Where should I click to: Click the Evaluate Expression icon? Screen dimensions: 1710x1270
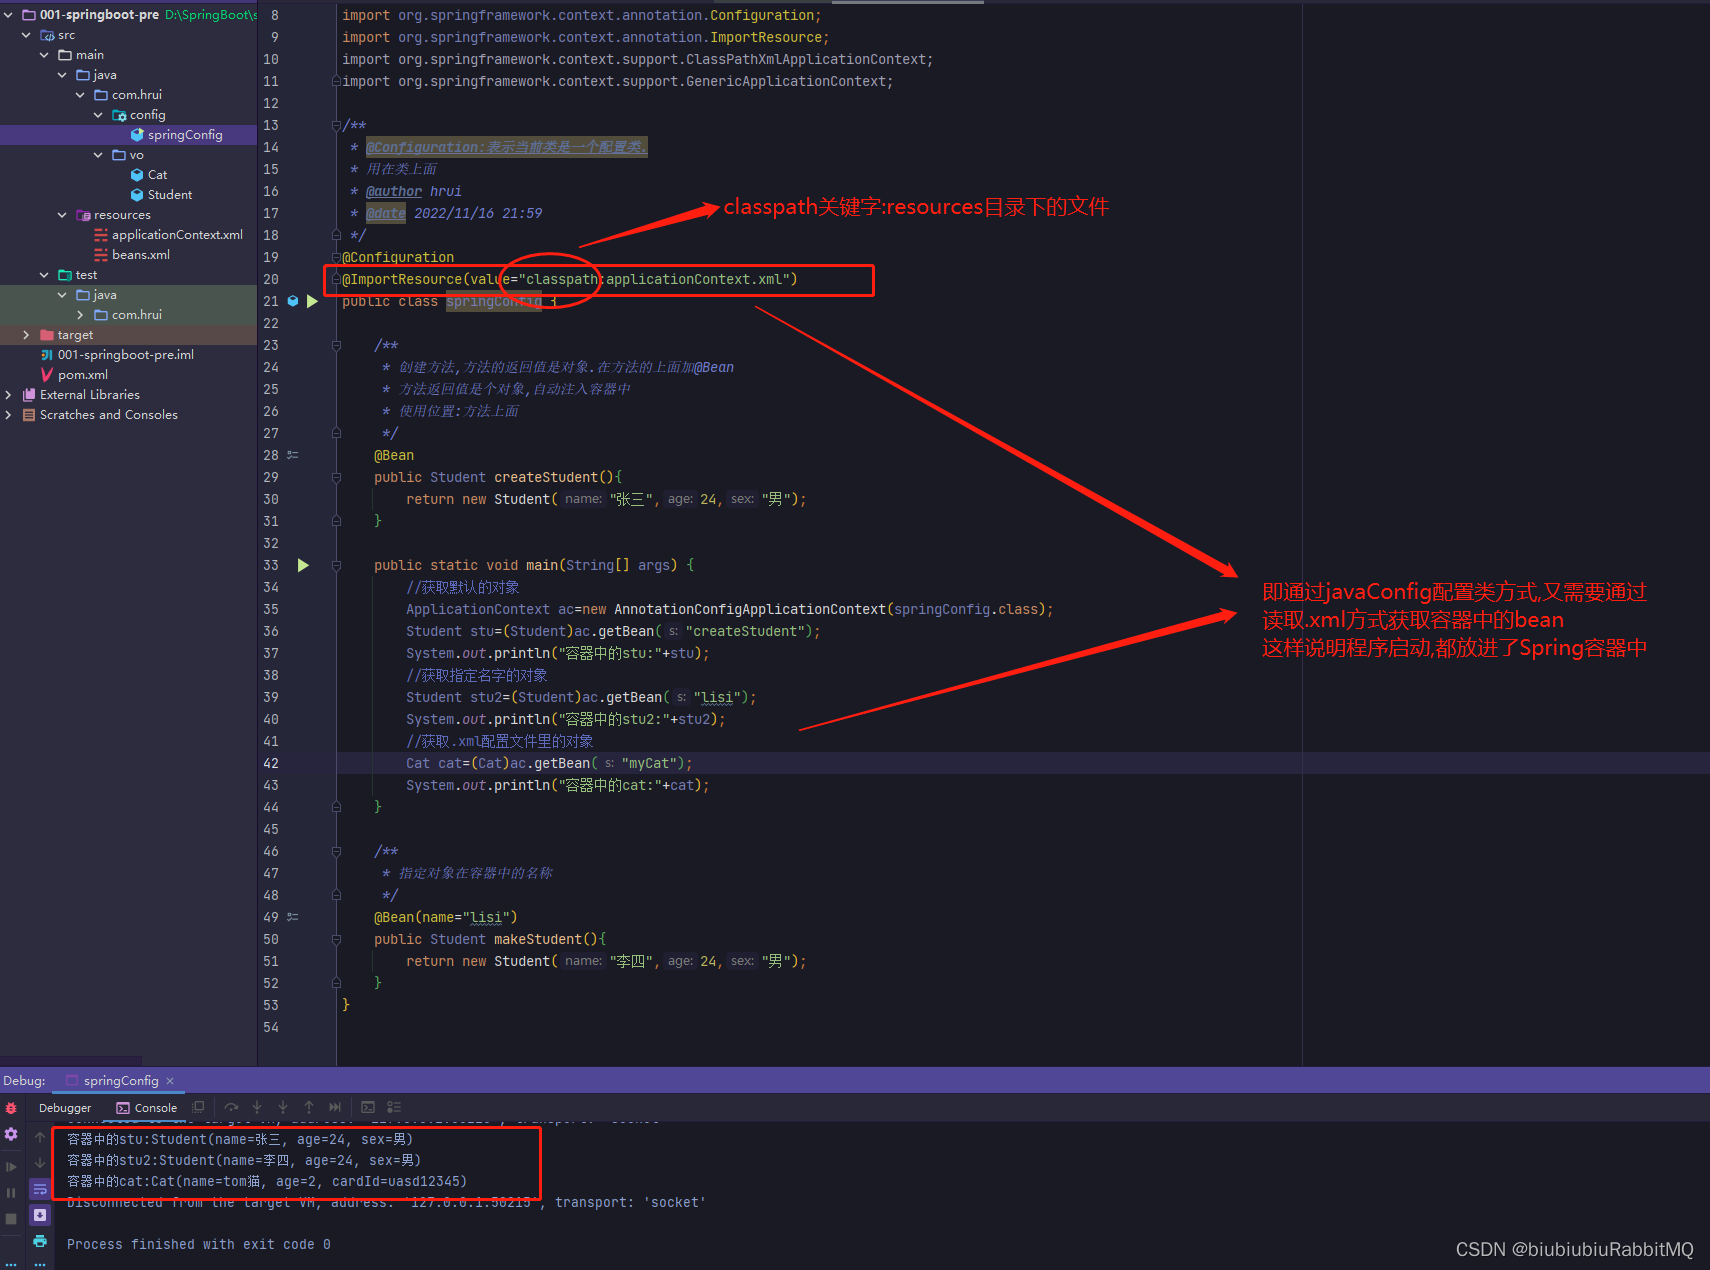click(x=368, y=1107)
